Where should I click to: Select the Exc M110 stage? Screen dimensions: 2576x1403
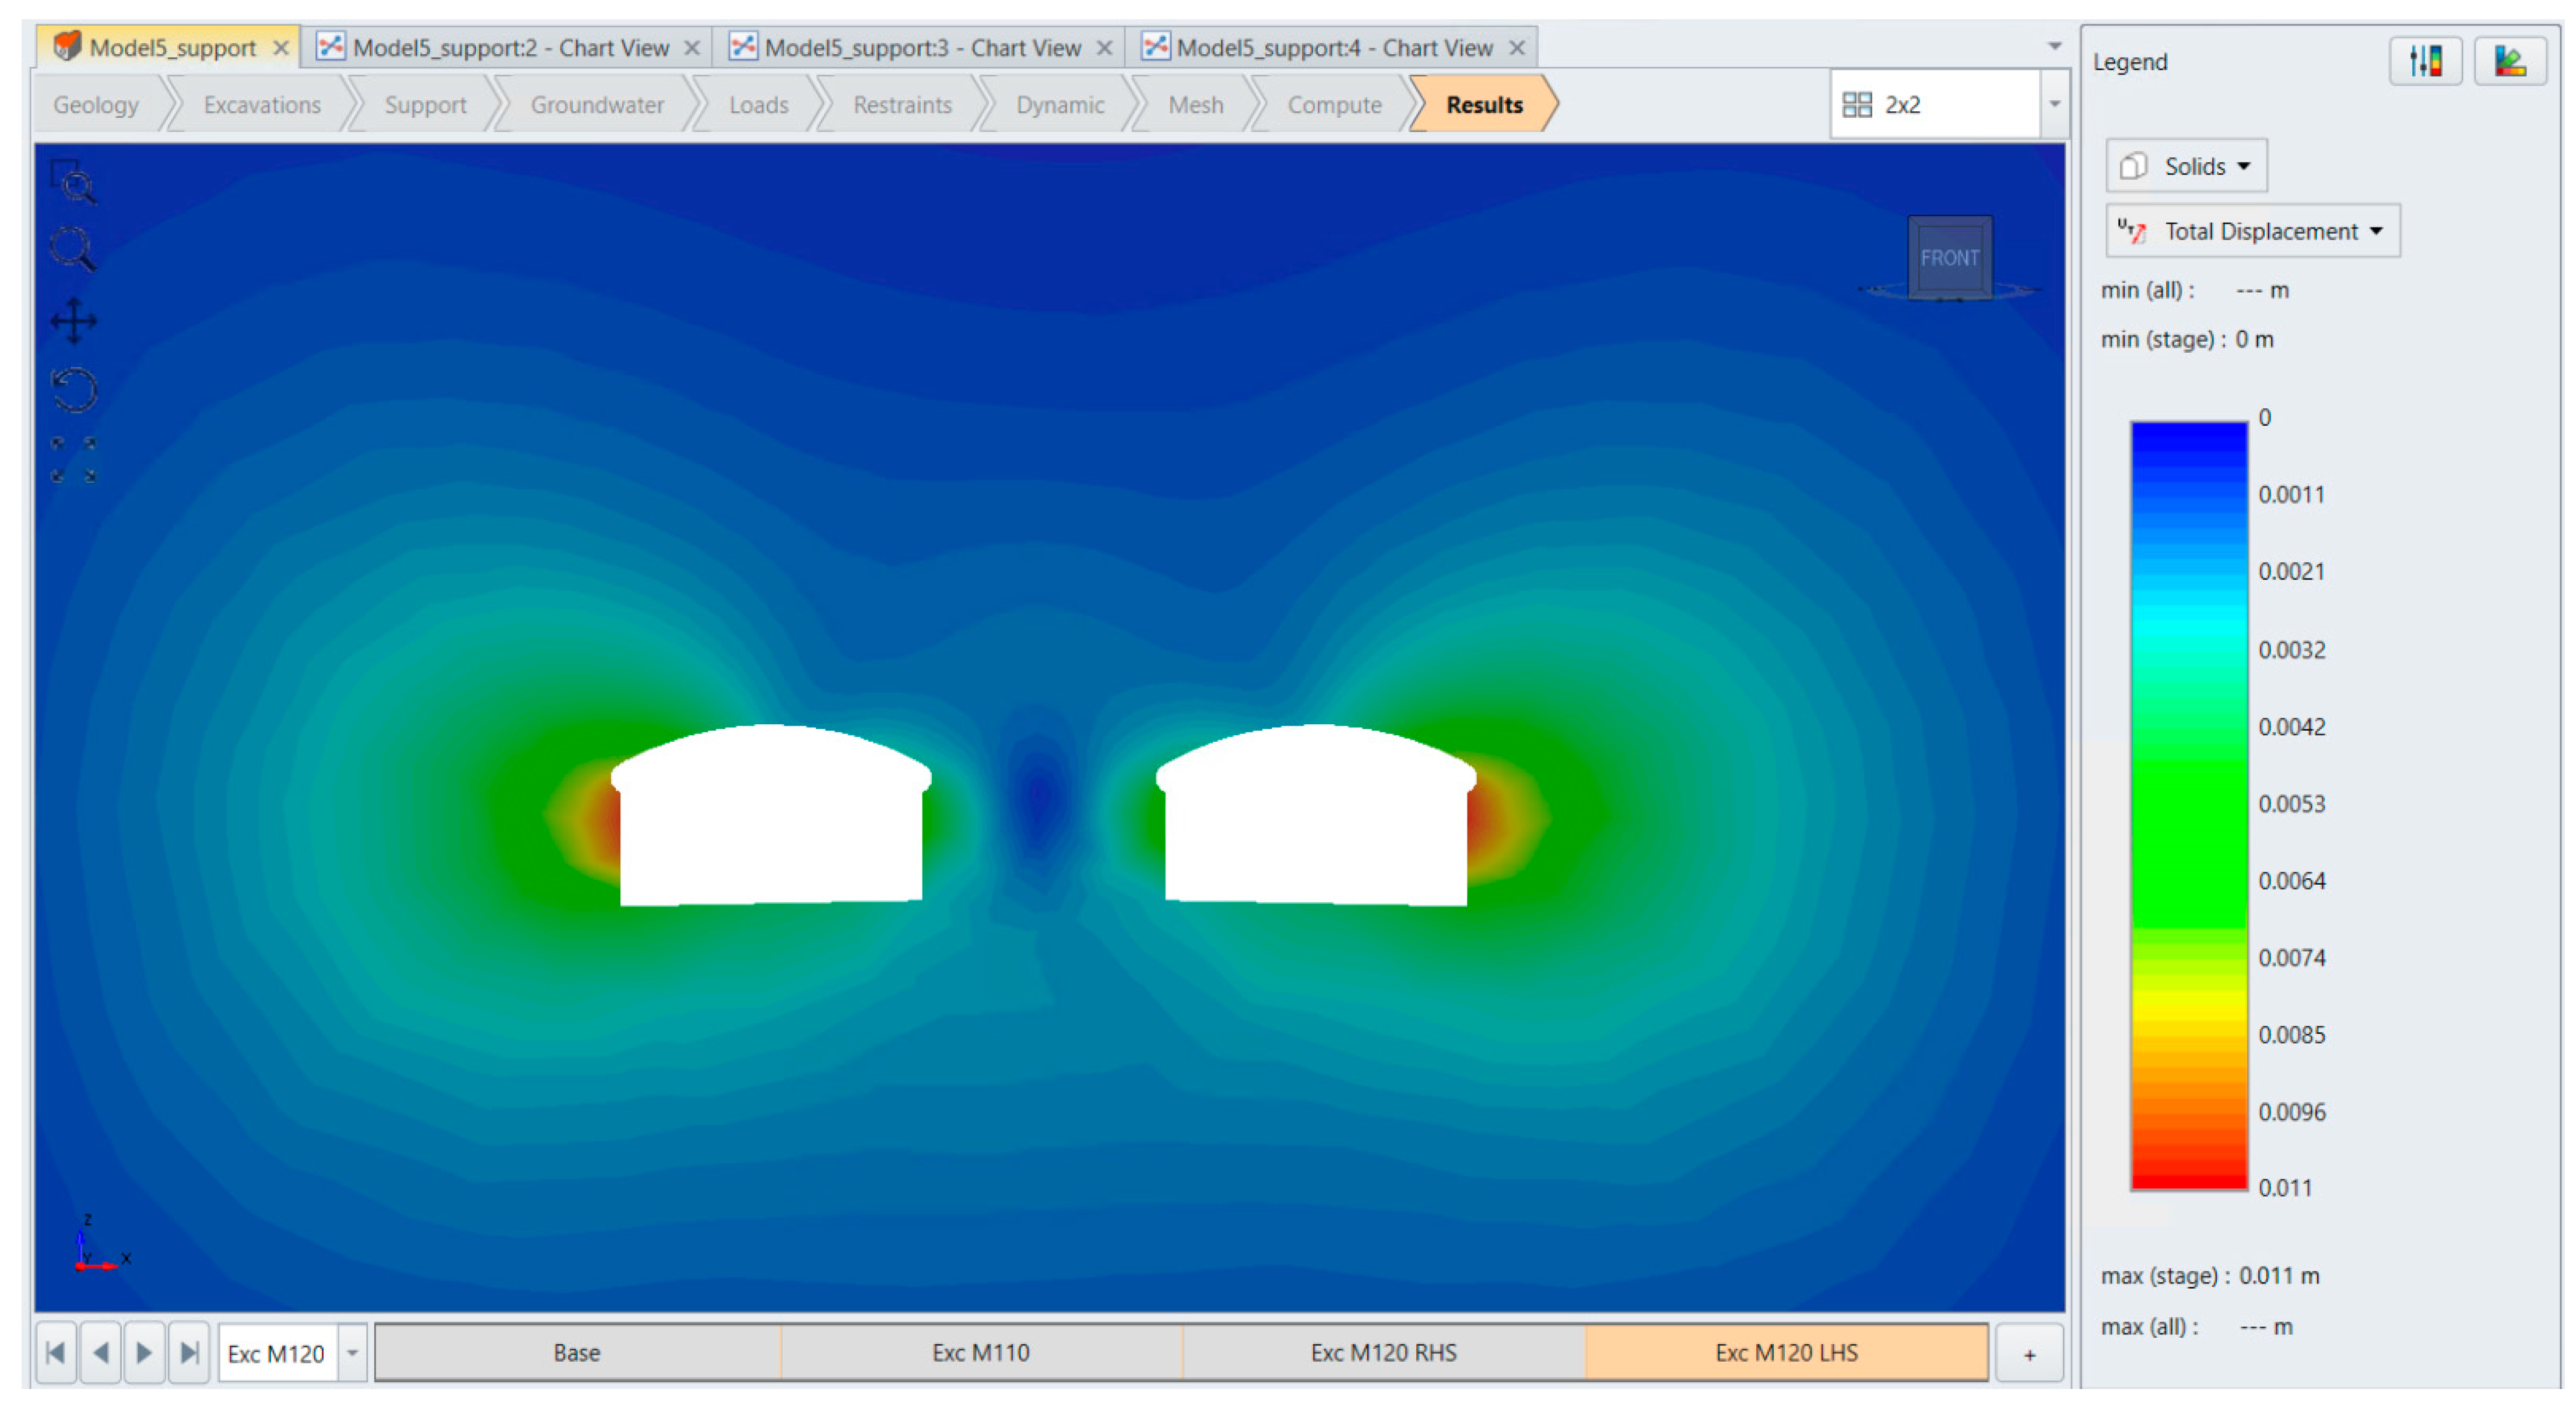pyautogui.click(x=980, y=1353)
